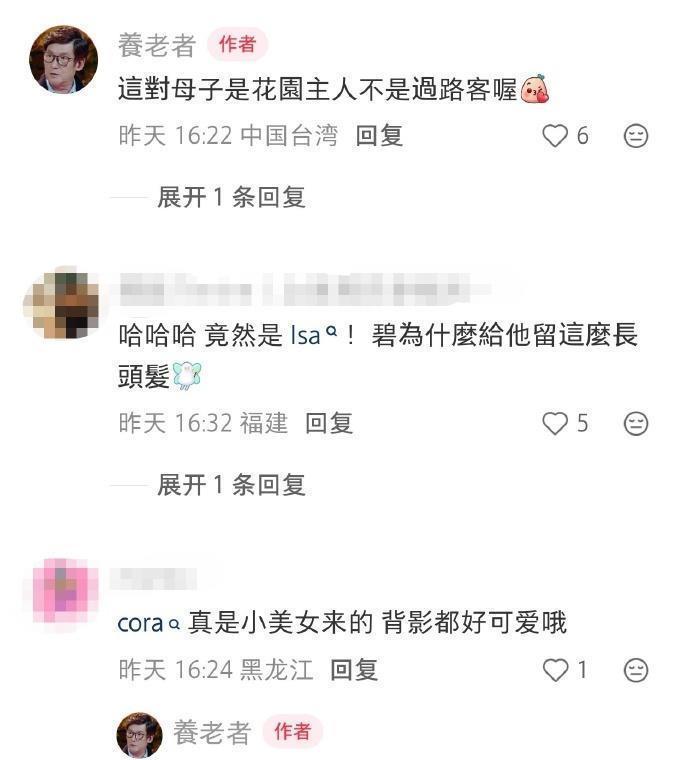The width and height of the screenshot is (690, 760).
Task: Like the 黑龙江 comment with 1 like
Action: point(555,670)
